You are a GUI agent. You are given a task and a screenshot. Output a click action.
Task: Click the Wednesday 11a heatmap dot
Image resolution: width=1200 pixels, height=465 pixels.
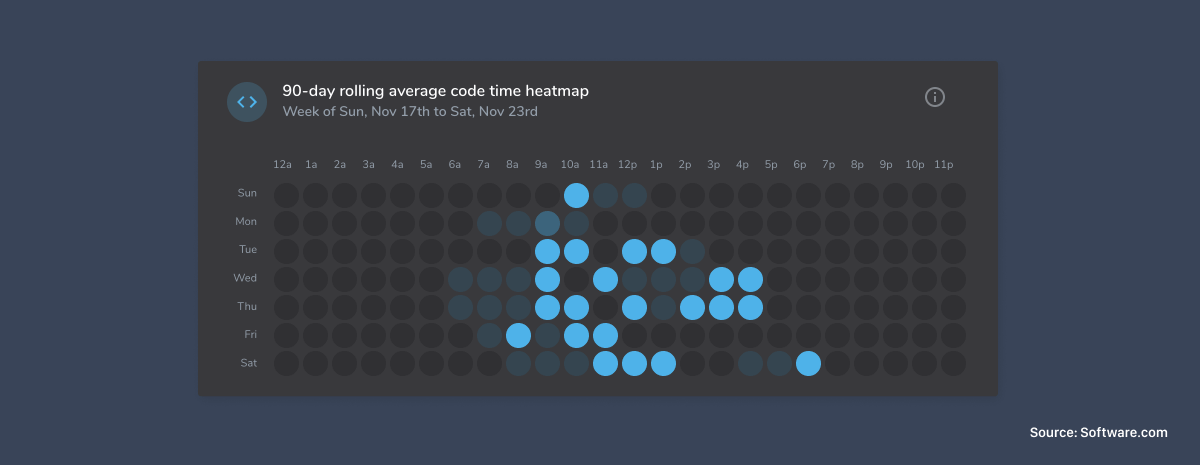point(605,279)
